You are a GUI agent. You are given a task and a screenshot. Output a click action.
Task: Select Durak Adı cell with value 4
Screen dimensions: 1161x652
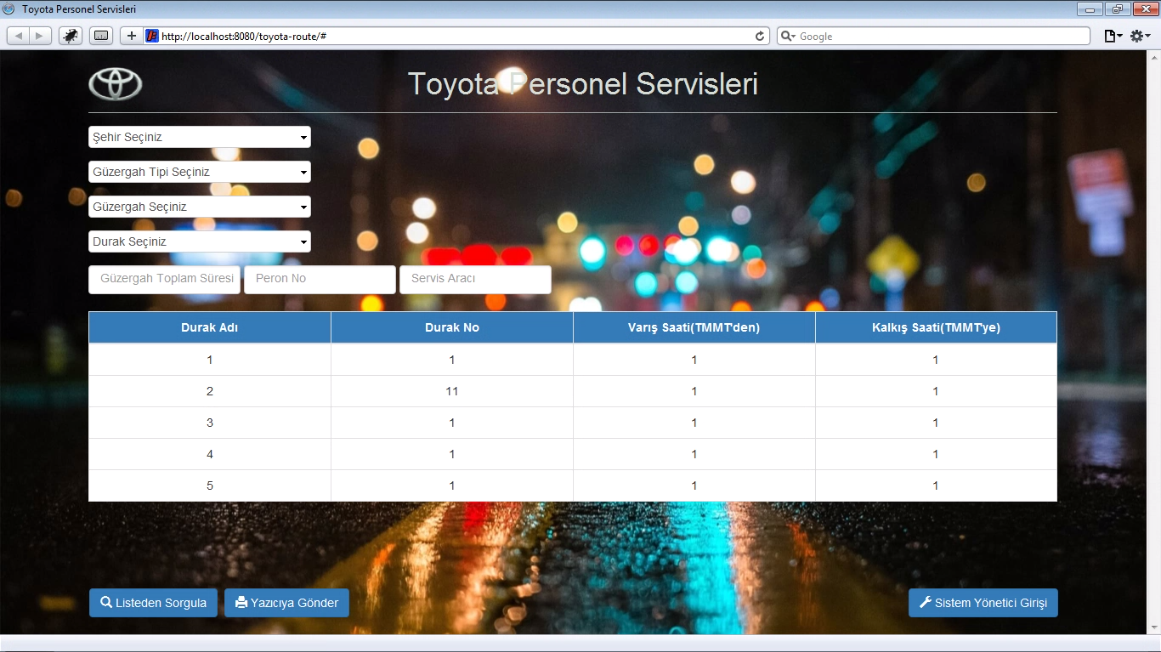click(210, 454)
